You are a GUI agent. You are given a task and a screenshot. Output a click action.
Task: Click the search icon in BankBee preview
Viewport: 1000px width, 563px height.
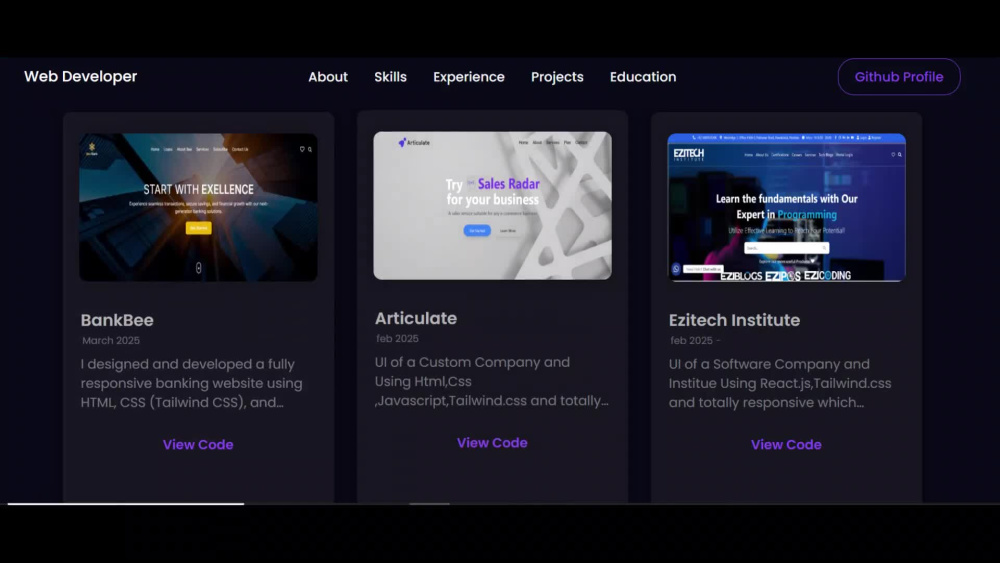[310, 149]
